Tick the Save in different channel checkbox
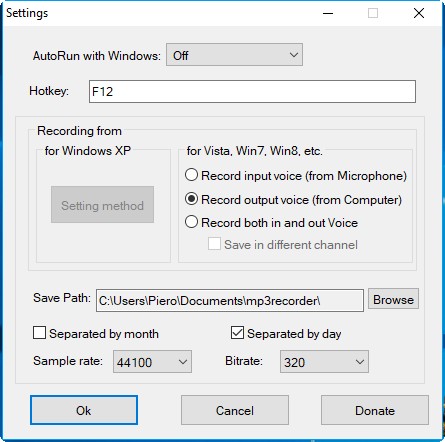This screenshot has height=442, width=445. point(214,244)
